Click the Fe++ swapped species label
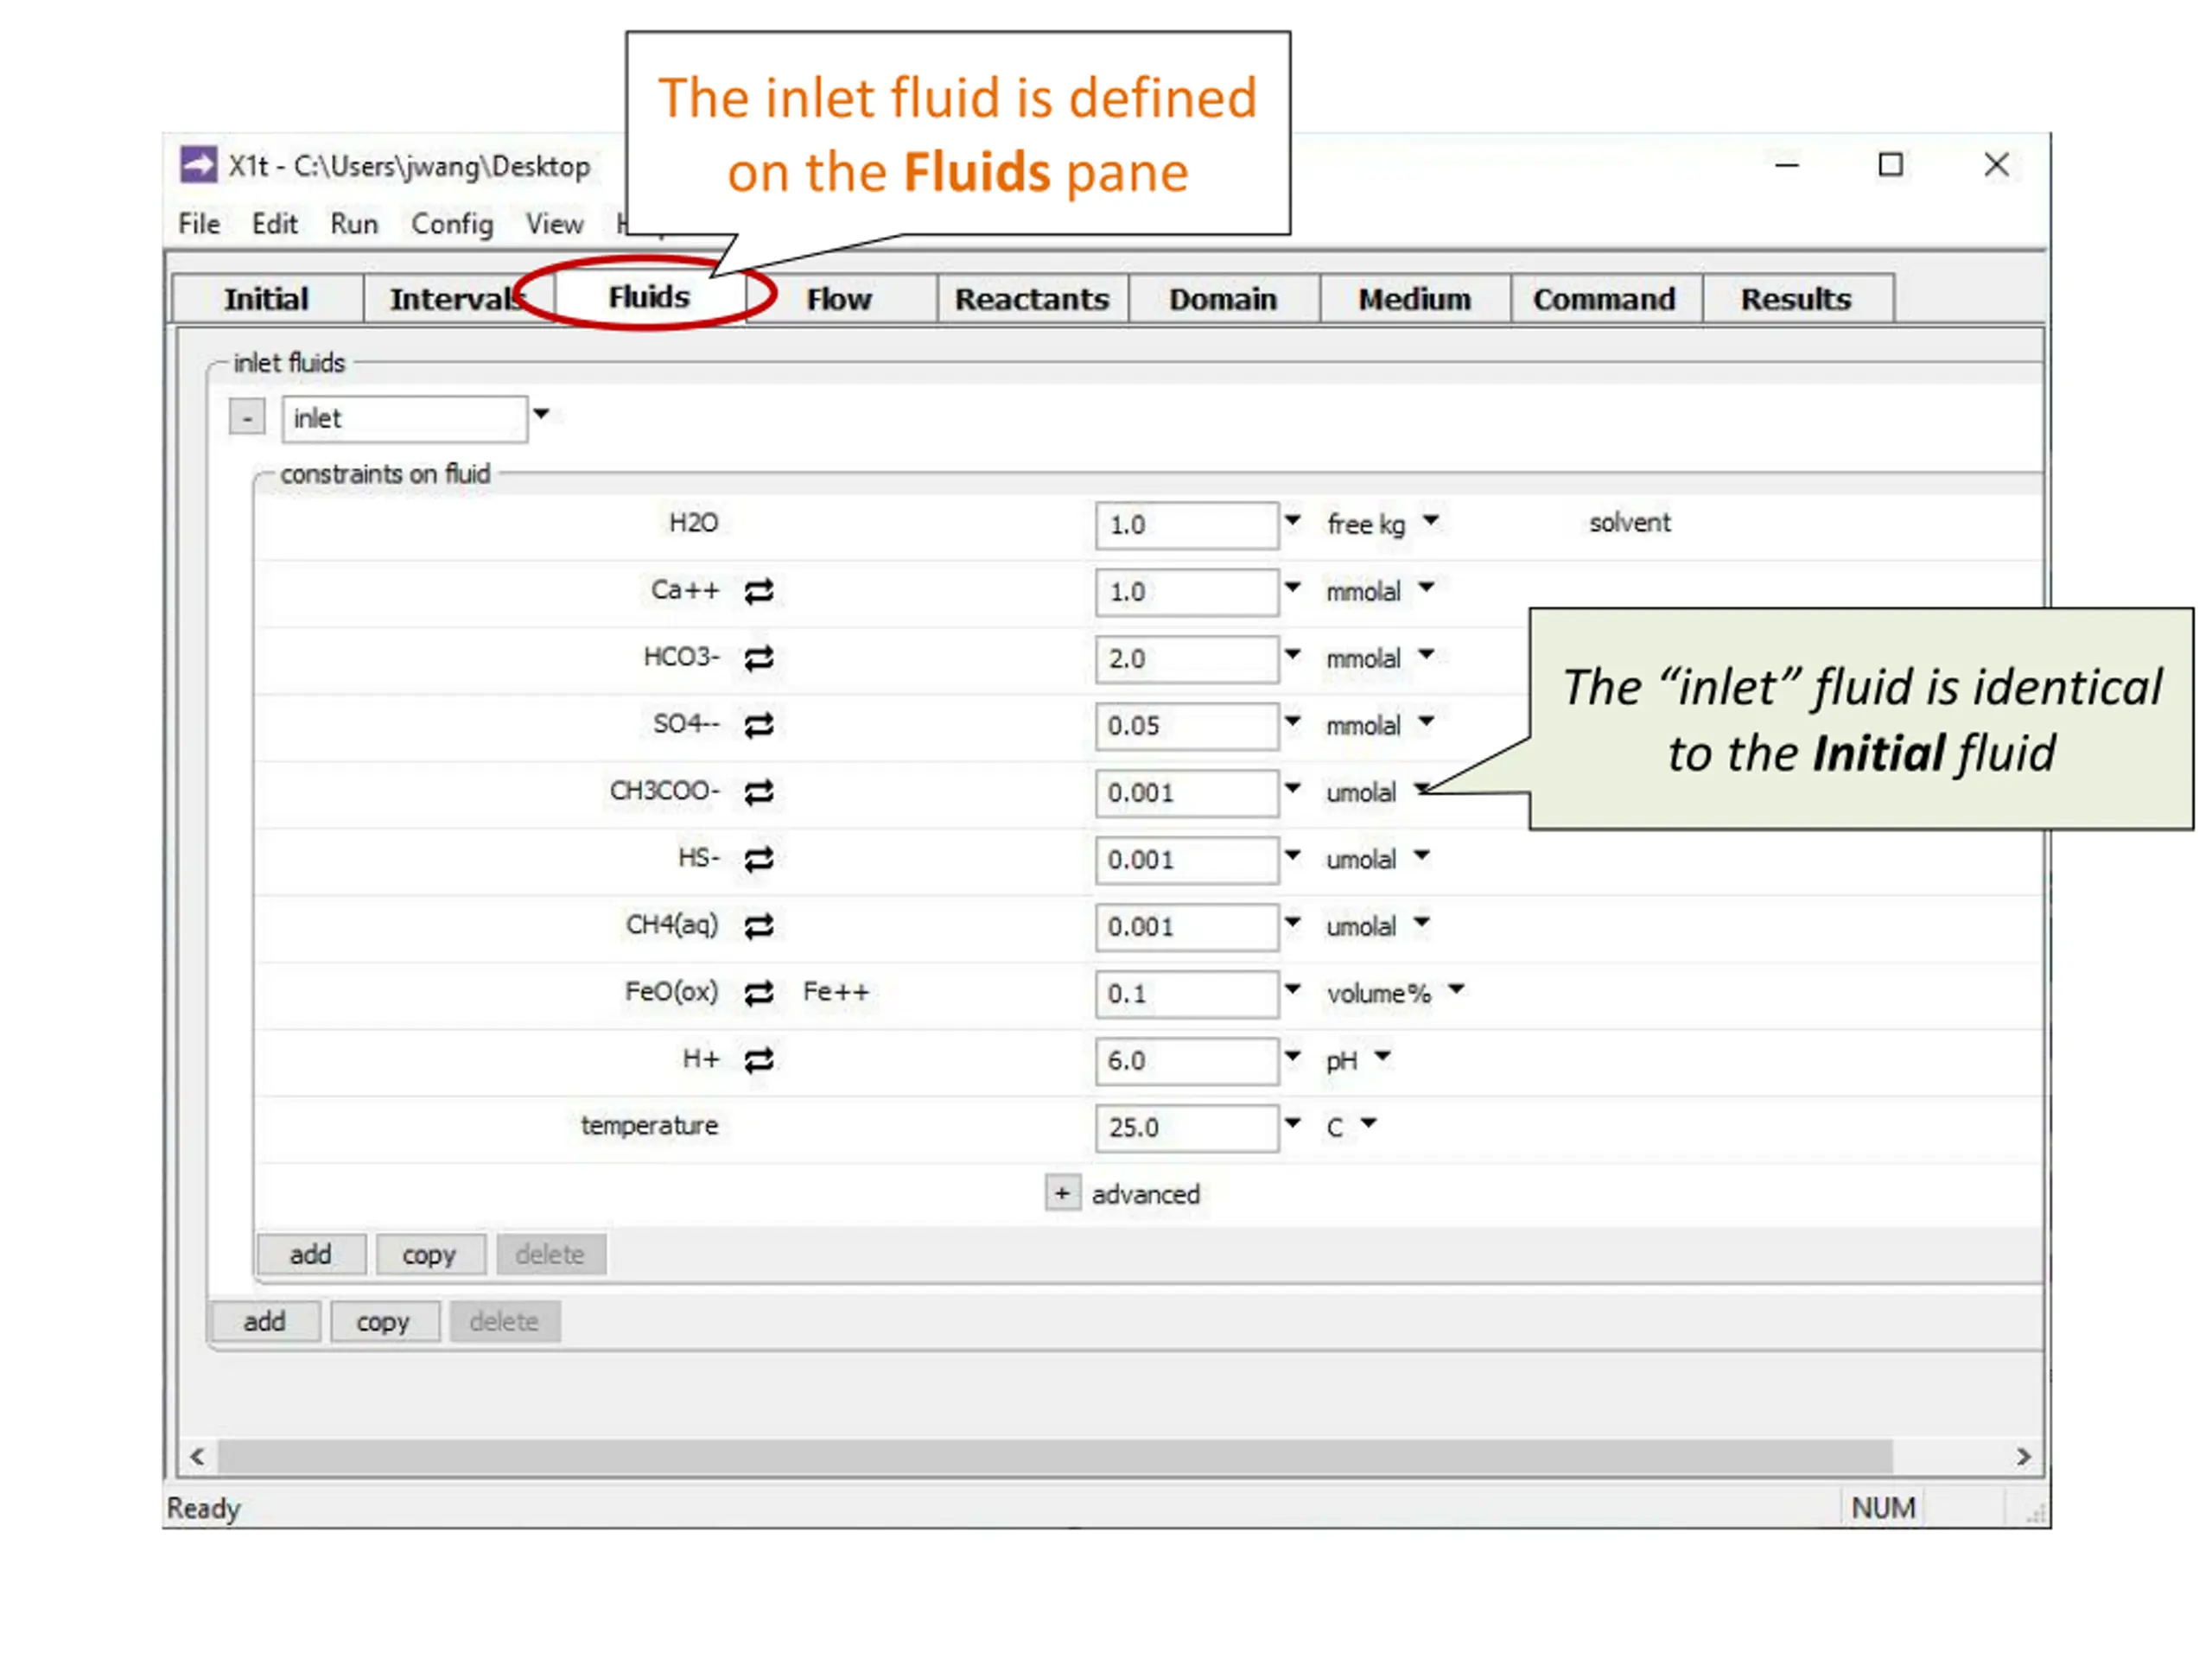The width and height of the screenshot is (2212, 1659). point(836,992)
